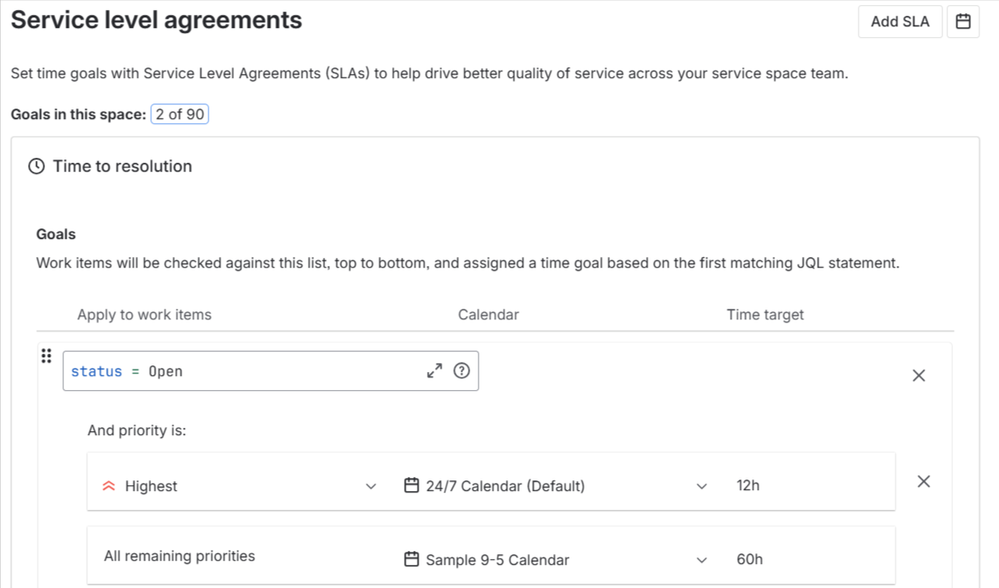The width and height of the screenshot is (999, 588).
Task: Click calendar icon next to 24/7 Calendar
Action: click(411, 485)
